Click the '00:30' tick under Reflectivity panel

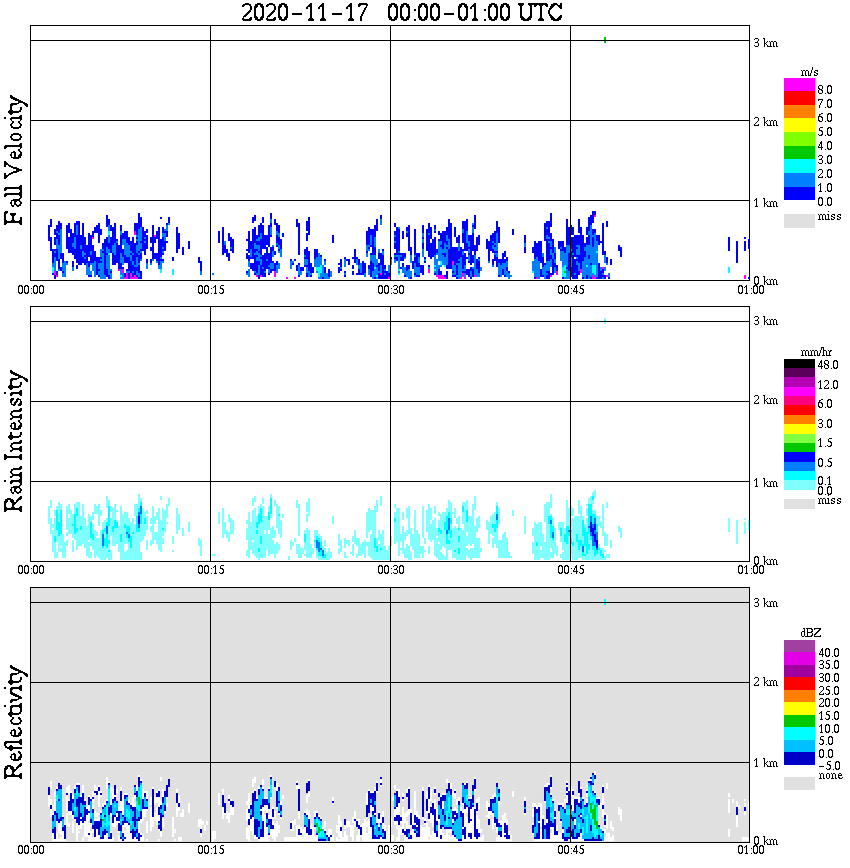(x=390, y=850)
